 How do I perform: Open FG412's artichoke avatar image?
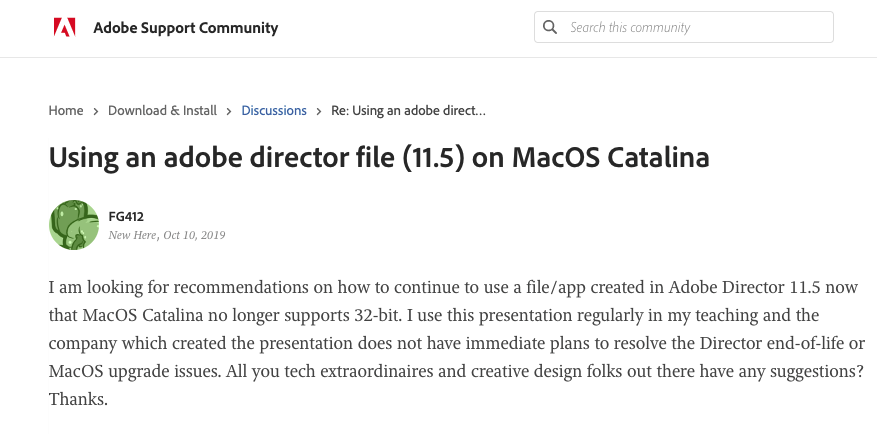[73, 225]
